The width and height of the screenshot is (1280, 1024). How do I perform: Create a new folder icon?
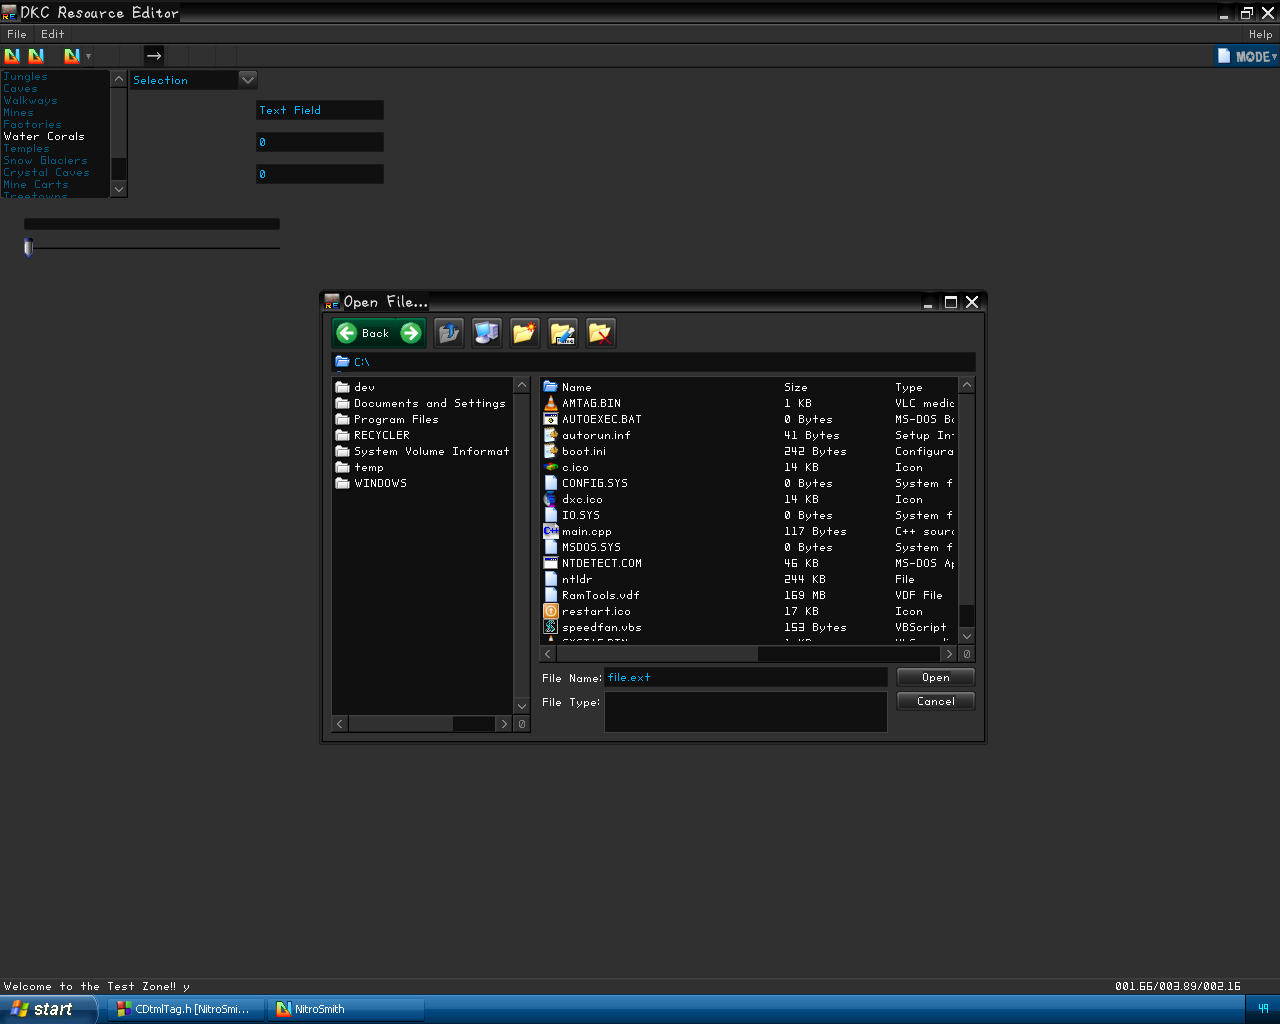525,333
